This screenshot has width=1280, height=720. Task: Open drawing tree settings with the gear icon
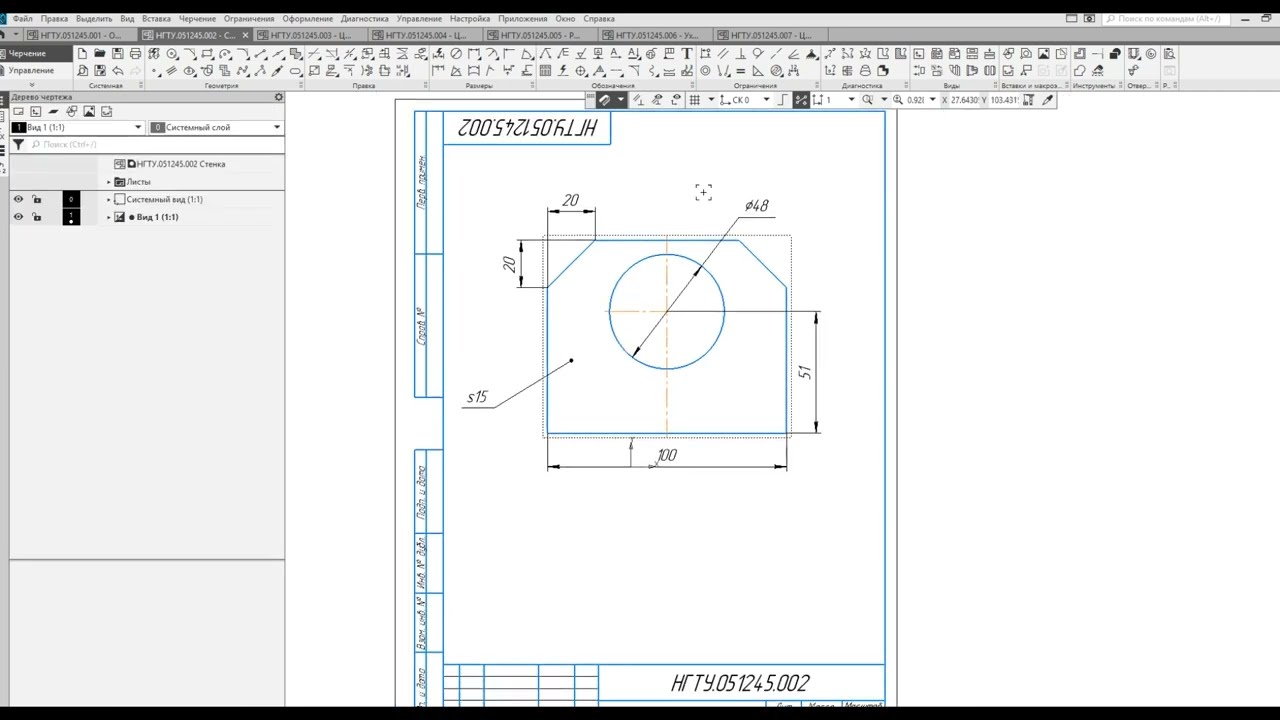[x=278, y=97]
